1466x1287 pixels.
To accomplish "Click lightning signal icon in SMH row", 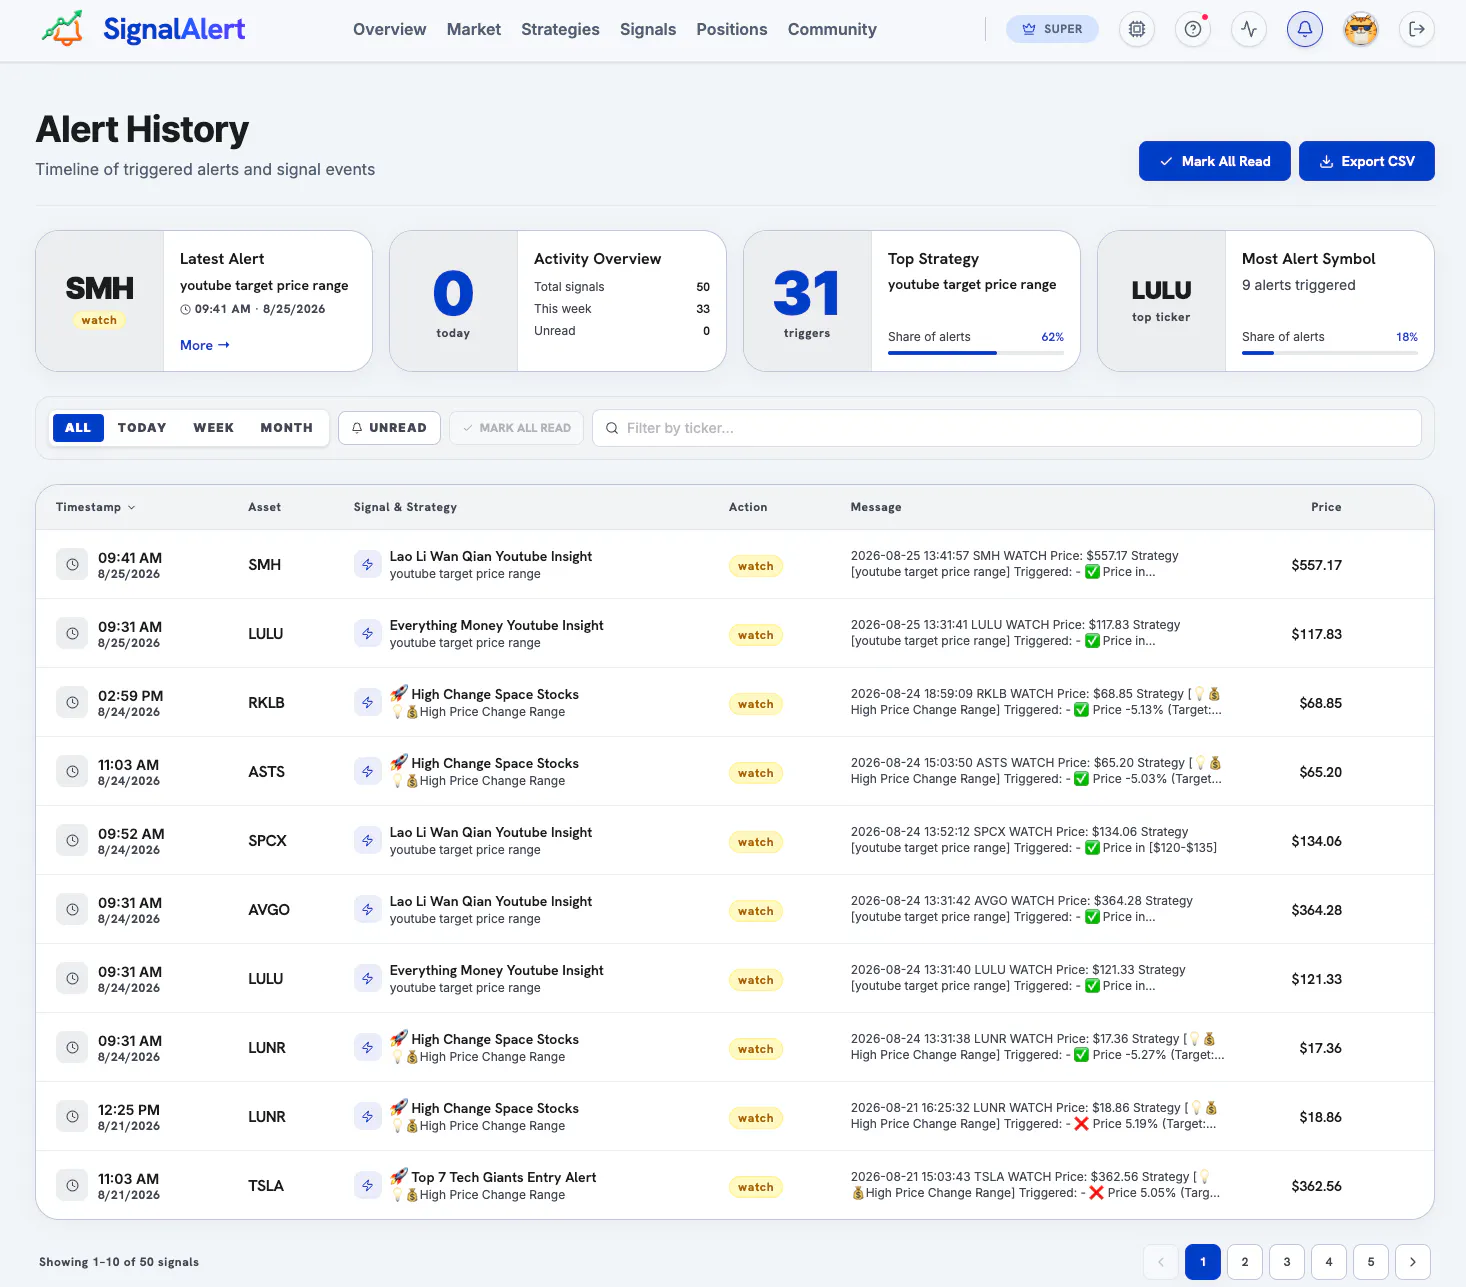I will [x=367, y=565].
